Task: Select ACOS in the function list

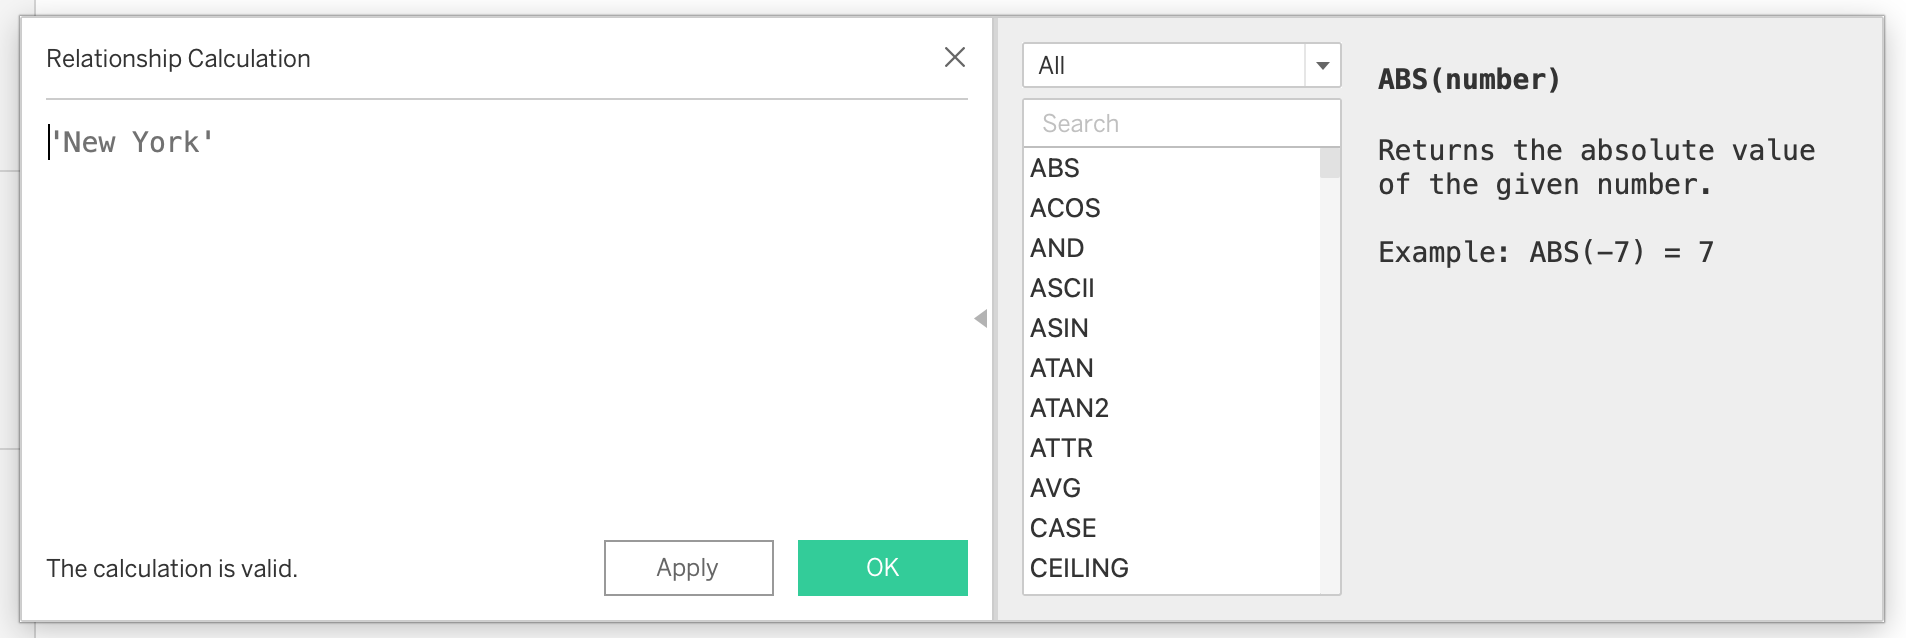Action: (1065, 208)
